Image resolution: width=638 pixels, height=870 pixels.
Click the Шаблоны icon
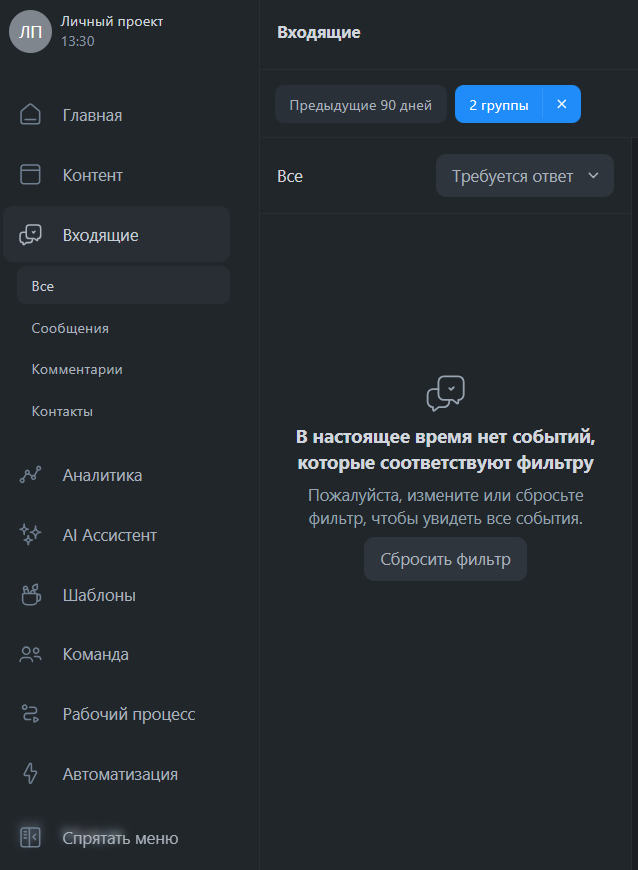pyautogui.click(x=31, y=595)
